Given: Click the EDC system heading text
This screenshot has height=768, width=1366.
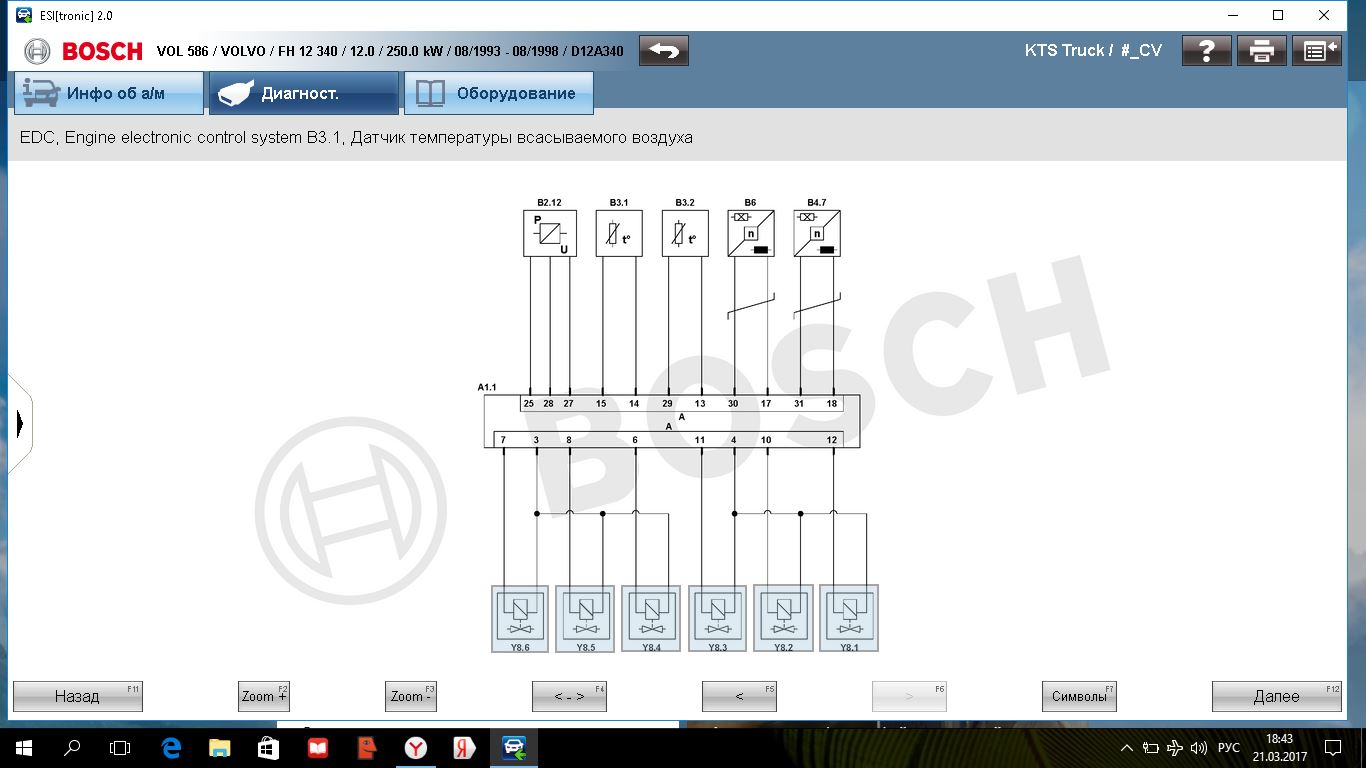Looking at the screenshot, I should [356, 137].
